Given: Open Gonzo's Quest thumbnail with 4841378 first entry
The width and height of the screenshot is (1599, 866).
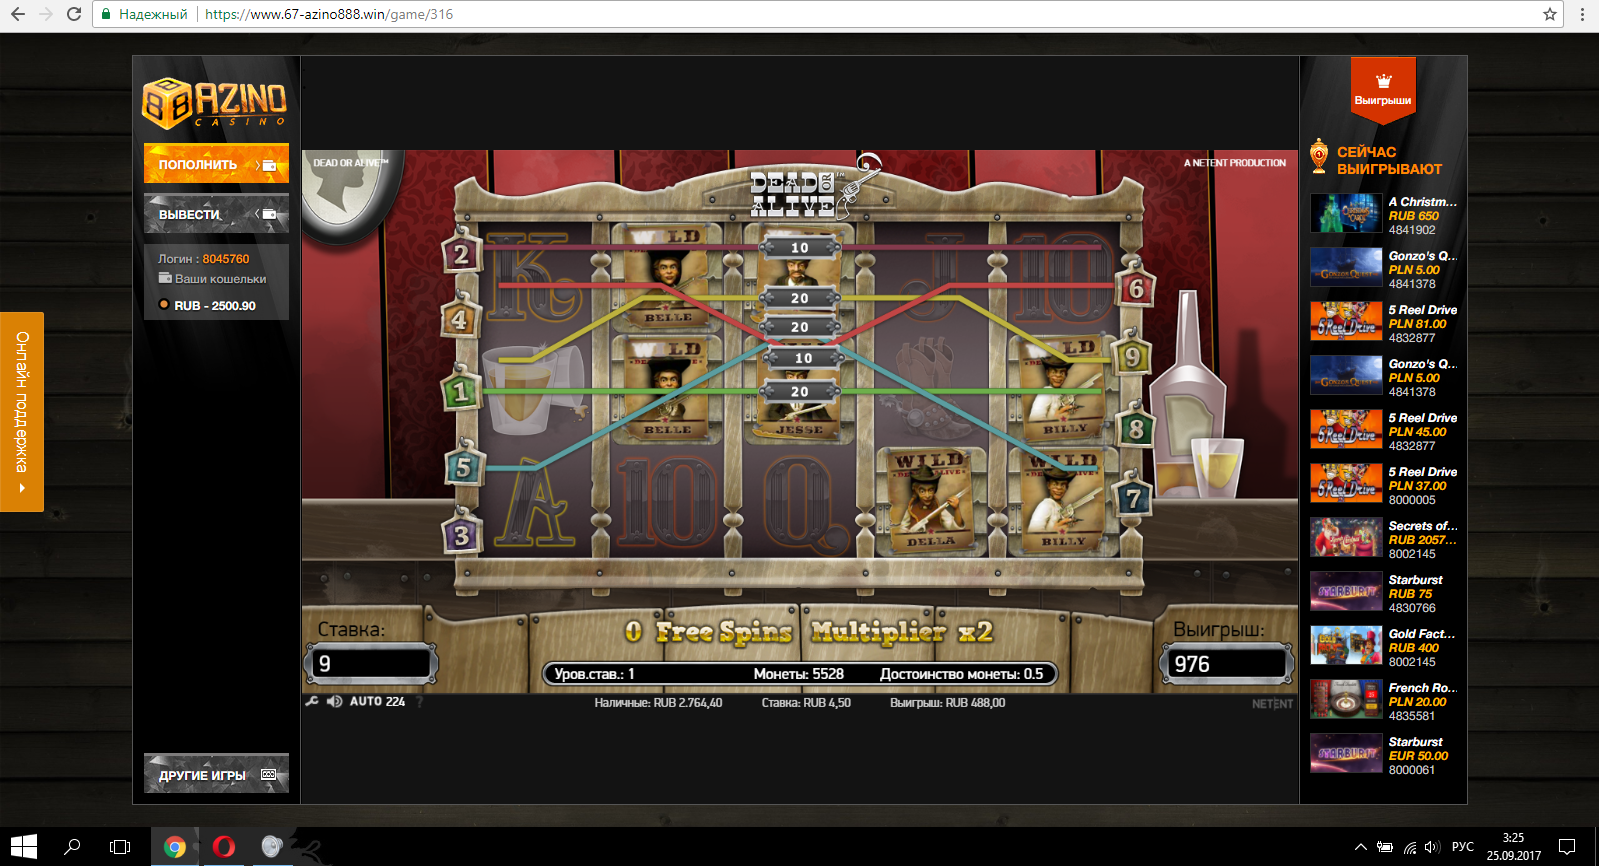Looking at the screenshot, I should tap(1346, 267).
